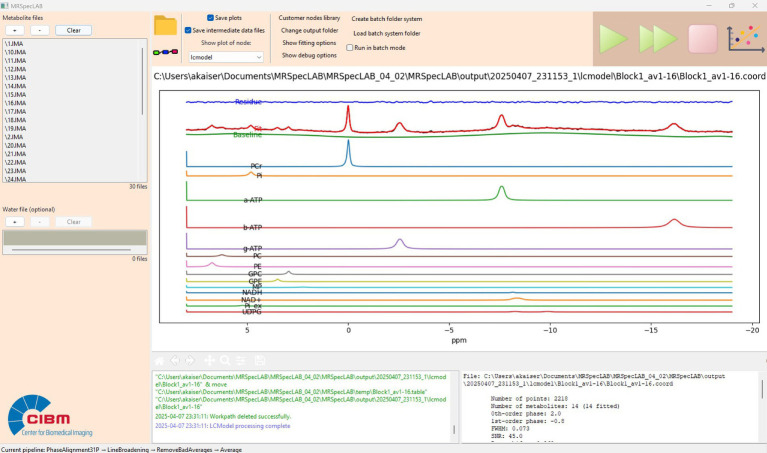Click the double-arrow fast run button
The height and width of the screenshot is (453, 767).
(658, 39)
